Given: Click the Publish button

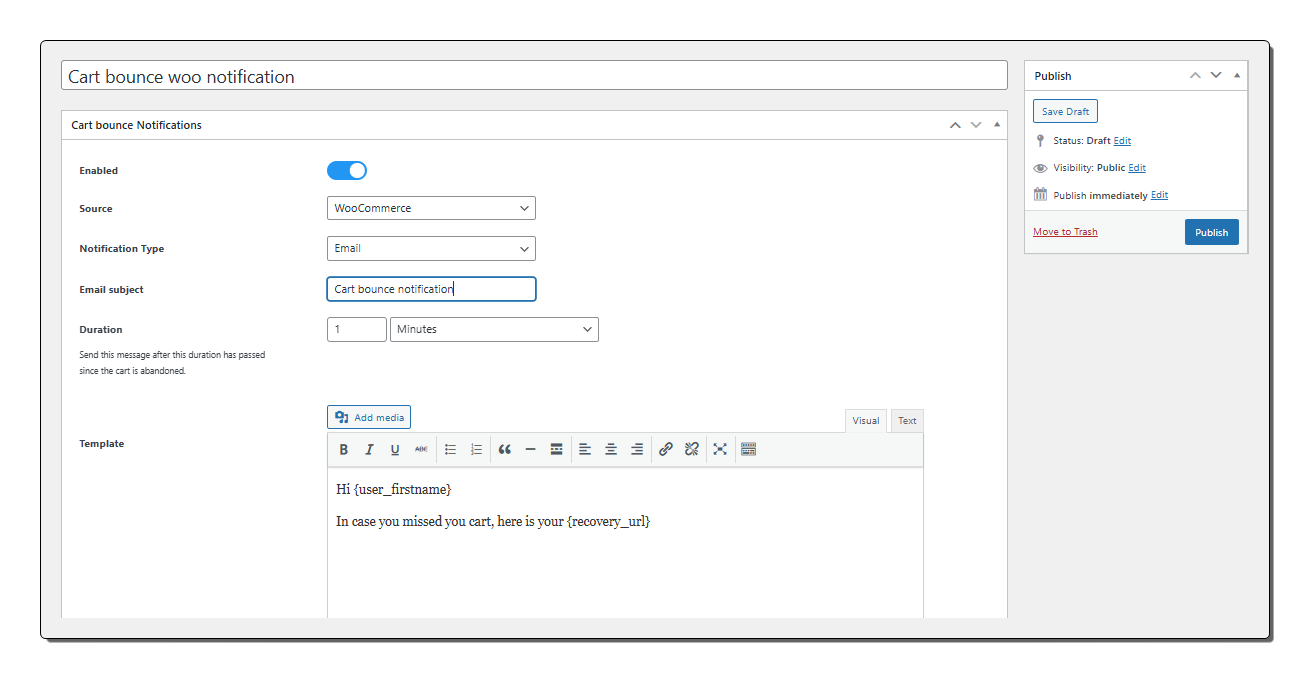Looking at the screenshot, I should point(1211,232).
